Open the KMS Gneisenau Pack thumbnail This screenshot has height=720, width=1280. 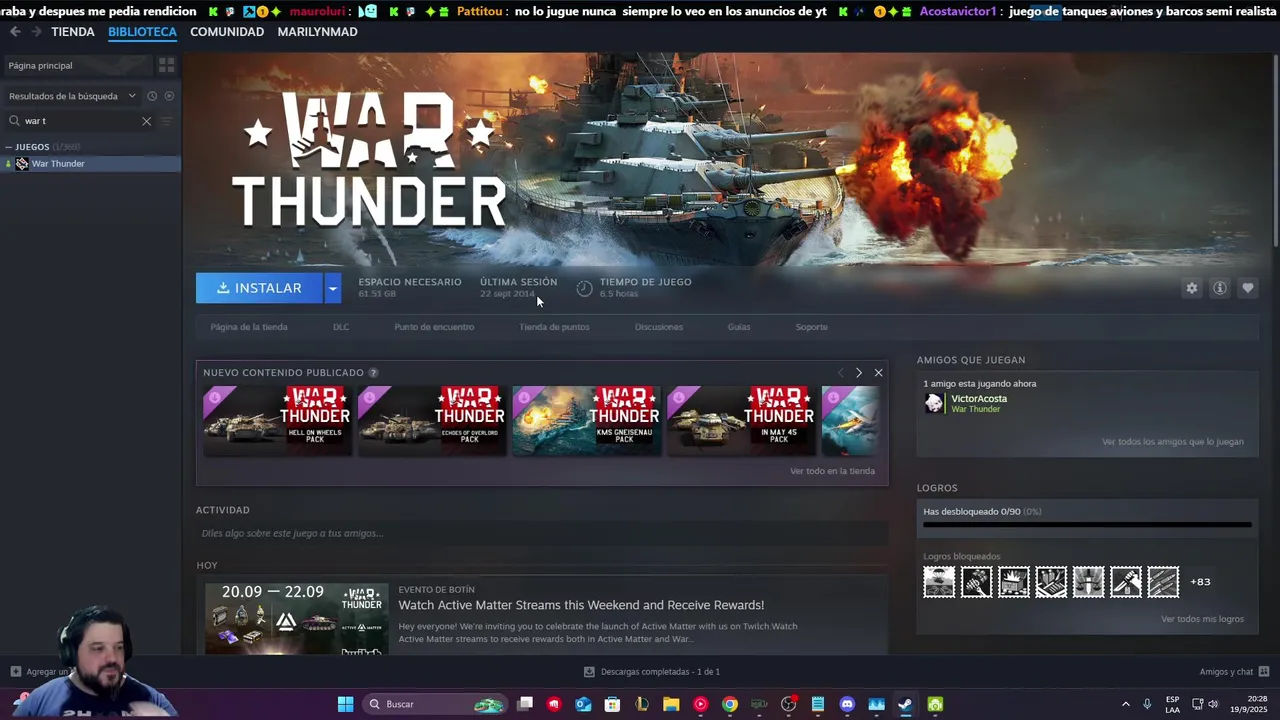587,421
